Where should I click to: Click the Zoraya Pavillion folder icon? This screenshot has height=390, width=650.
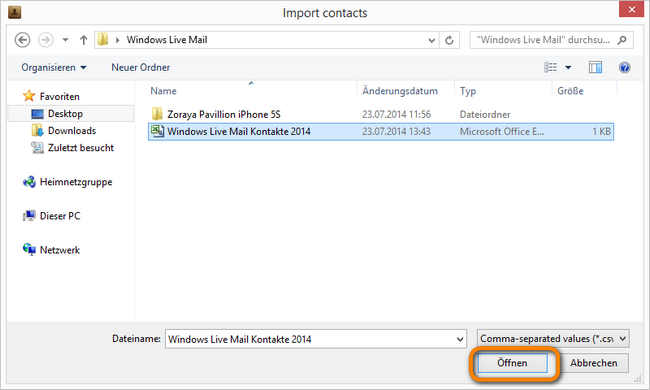click(157, 114)
